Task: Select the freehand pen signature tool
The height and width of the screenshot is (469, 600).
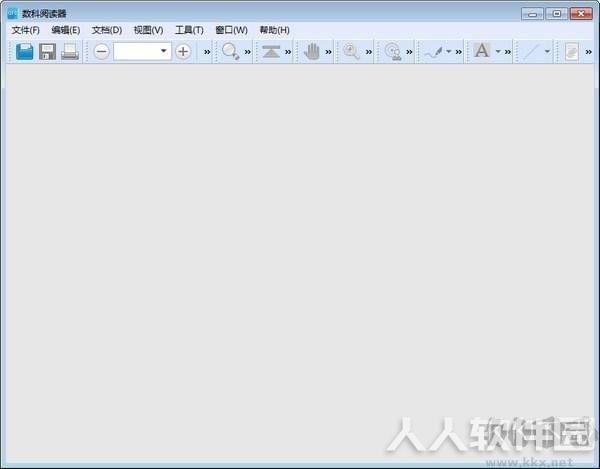Action: pyautogui.click(x=434, y=52)
